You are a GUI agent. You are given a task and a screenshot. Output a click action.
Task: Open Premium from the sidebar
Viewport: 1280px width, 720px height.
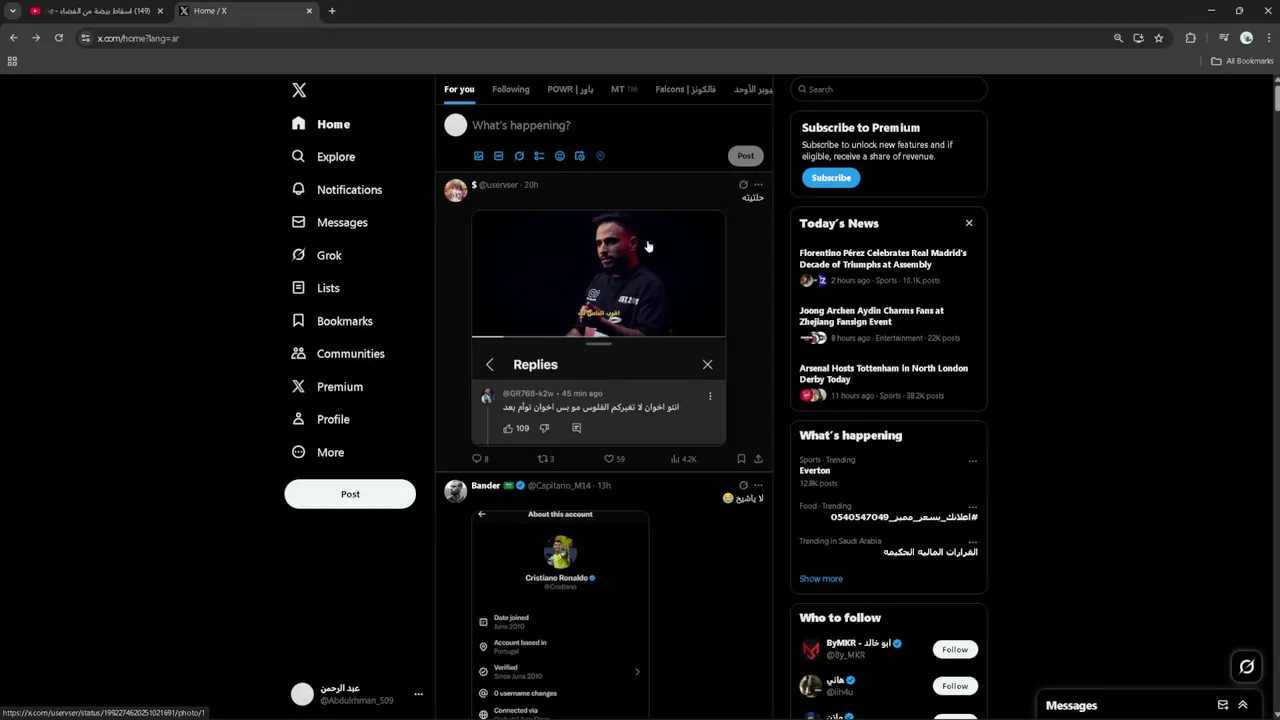point(327,387)
